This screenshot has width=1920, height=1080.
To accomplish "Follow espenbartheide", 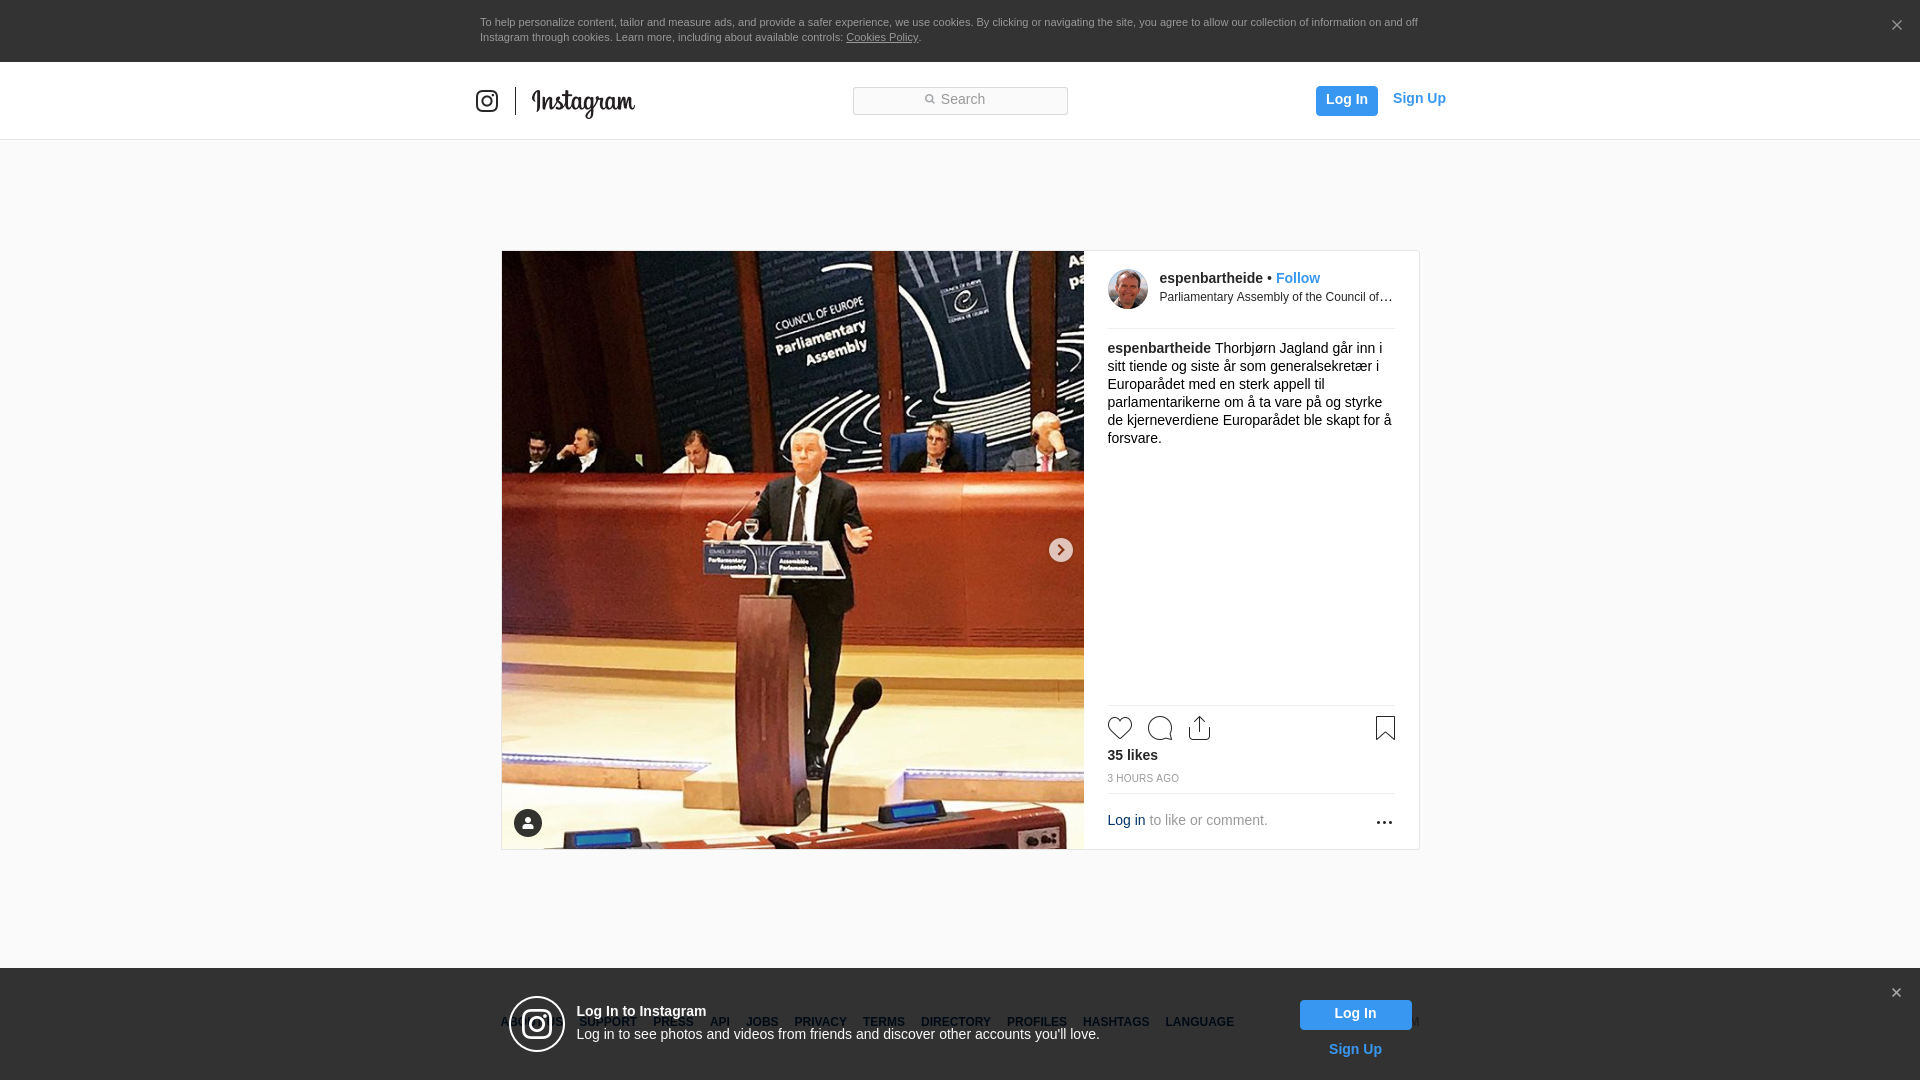I will pos(1297,278).
